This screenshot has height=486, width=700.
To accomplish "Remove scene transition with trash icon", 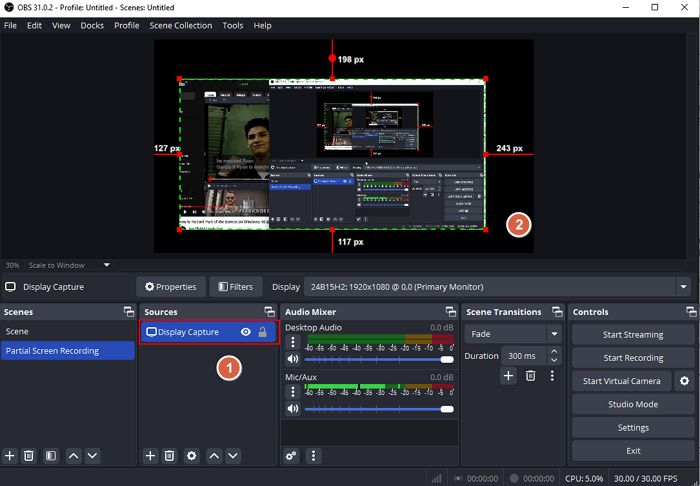I will [x=530, y=376].
